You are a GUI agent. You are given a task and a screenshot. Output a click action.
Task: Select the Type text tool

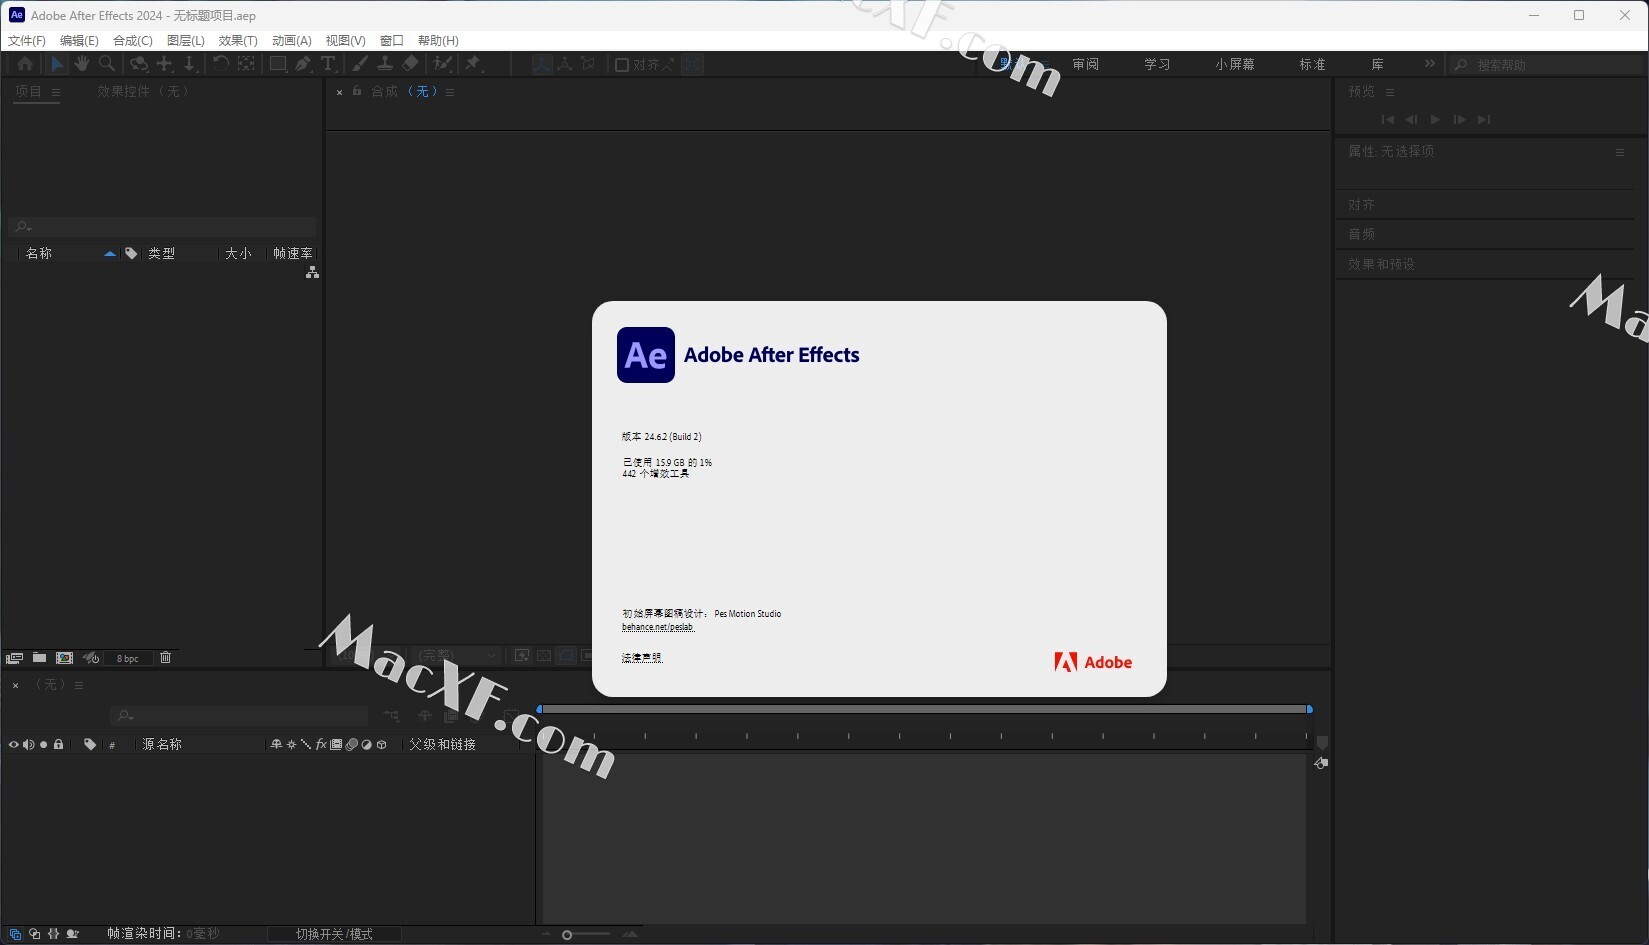pos(328,64)
